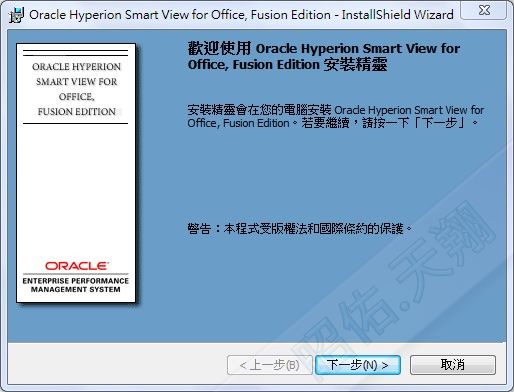Click the red ORACLE logo

76,266
